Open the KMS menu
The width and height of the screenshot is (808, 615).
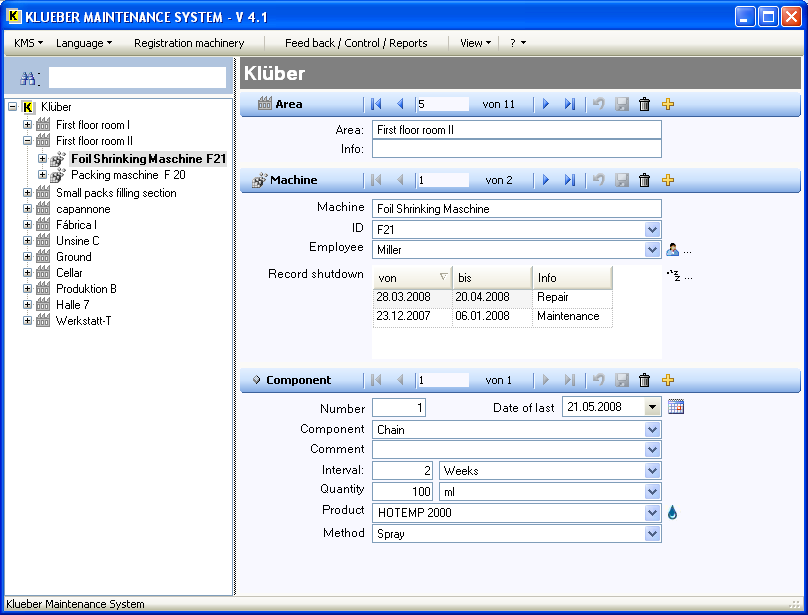tap(28, 43)
